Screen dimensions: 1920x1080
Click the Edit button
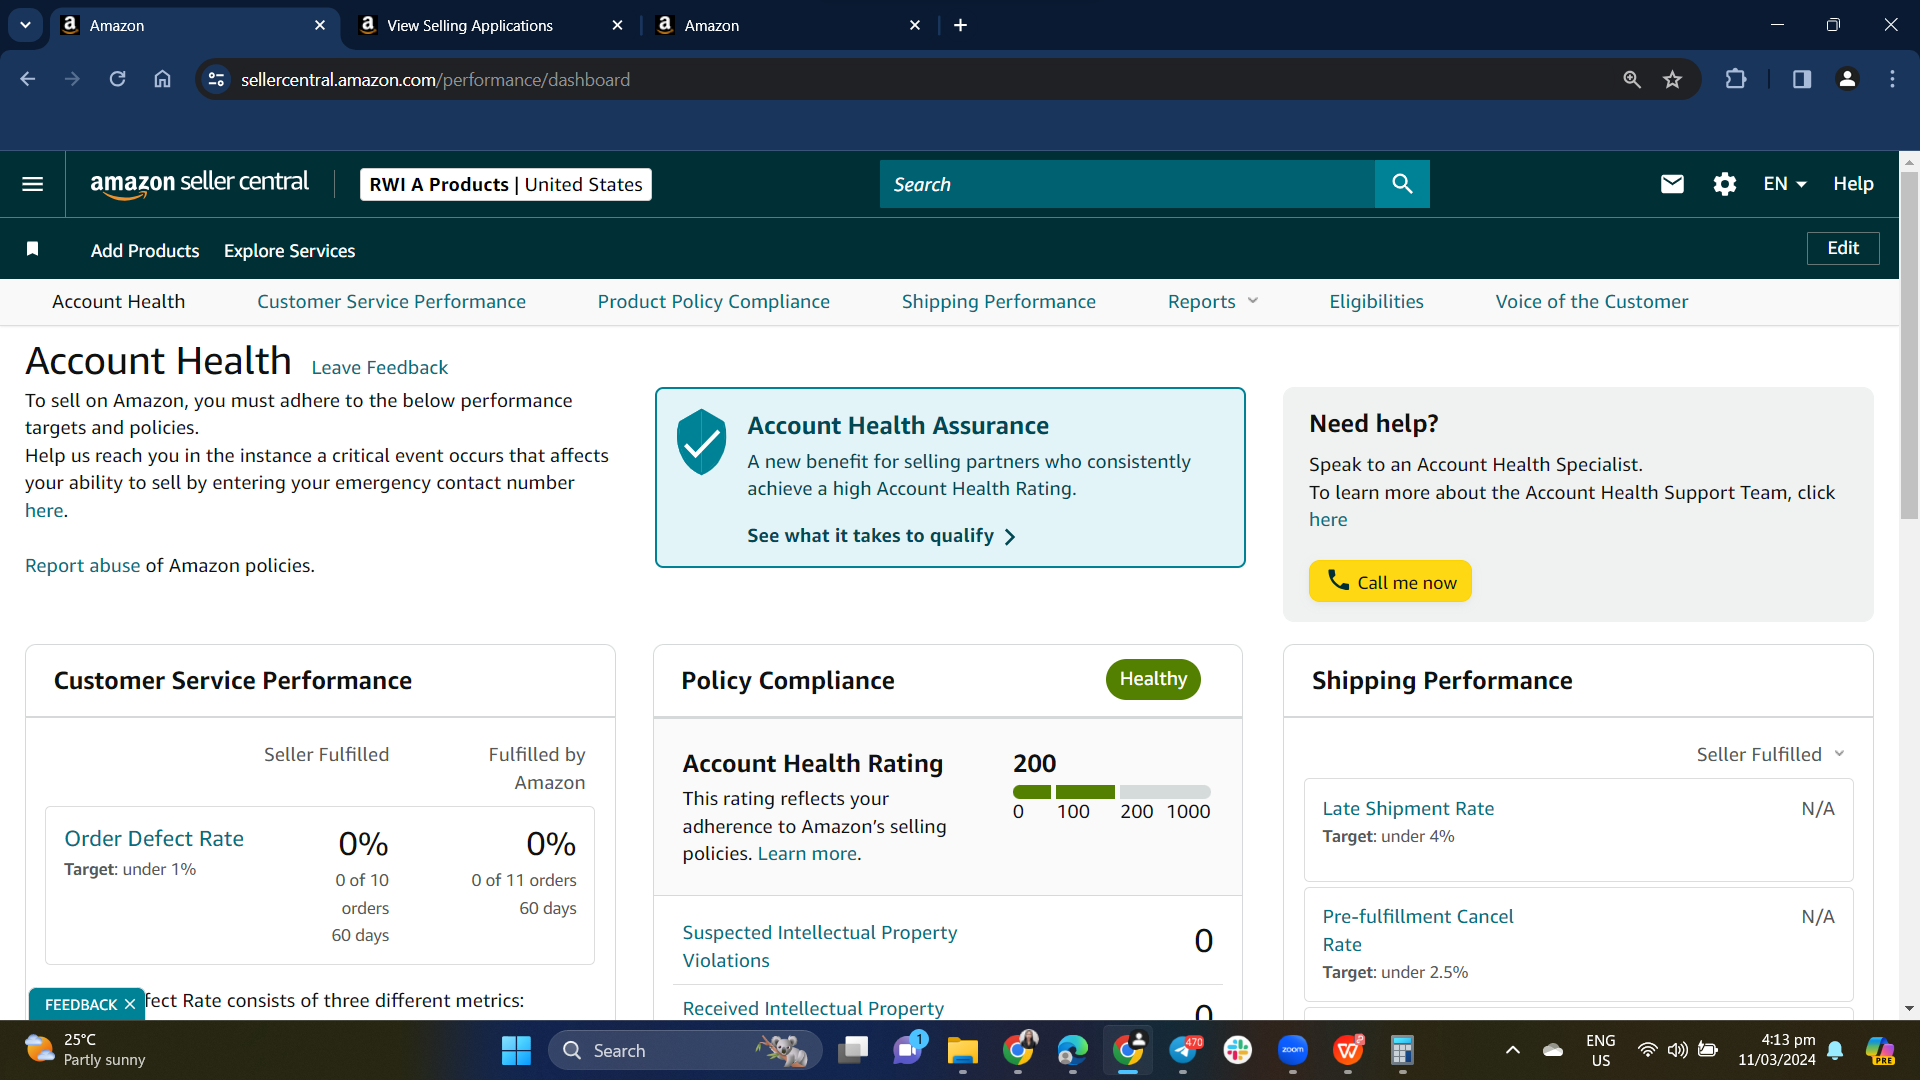pos(1843,248)
